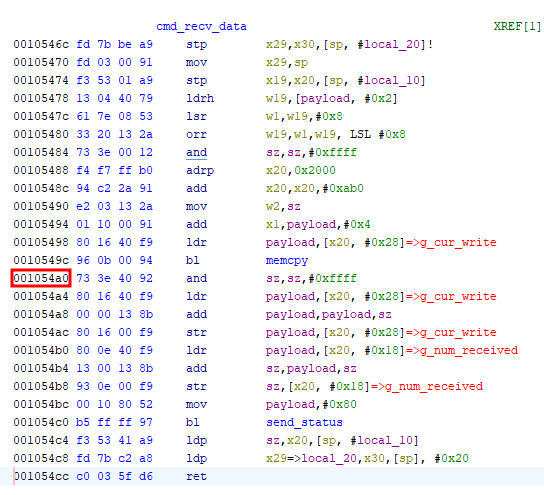Select operand w1,w19,#0x8
This screenshot has height=495, width=544.
coord(304,116)
